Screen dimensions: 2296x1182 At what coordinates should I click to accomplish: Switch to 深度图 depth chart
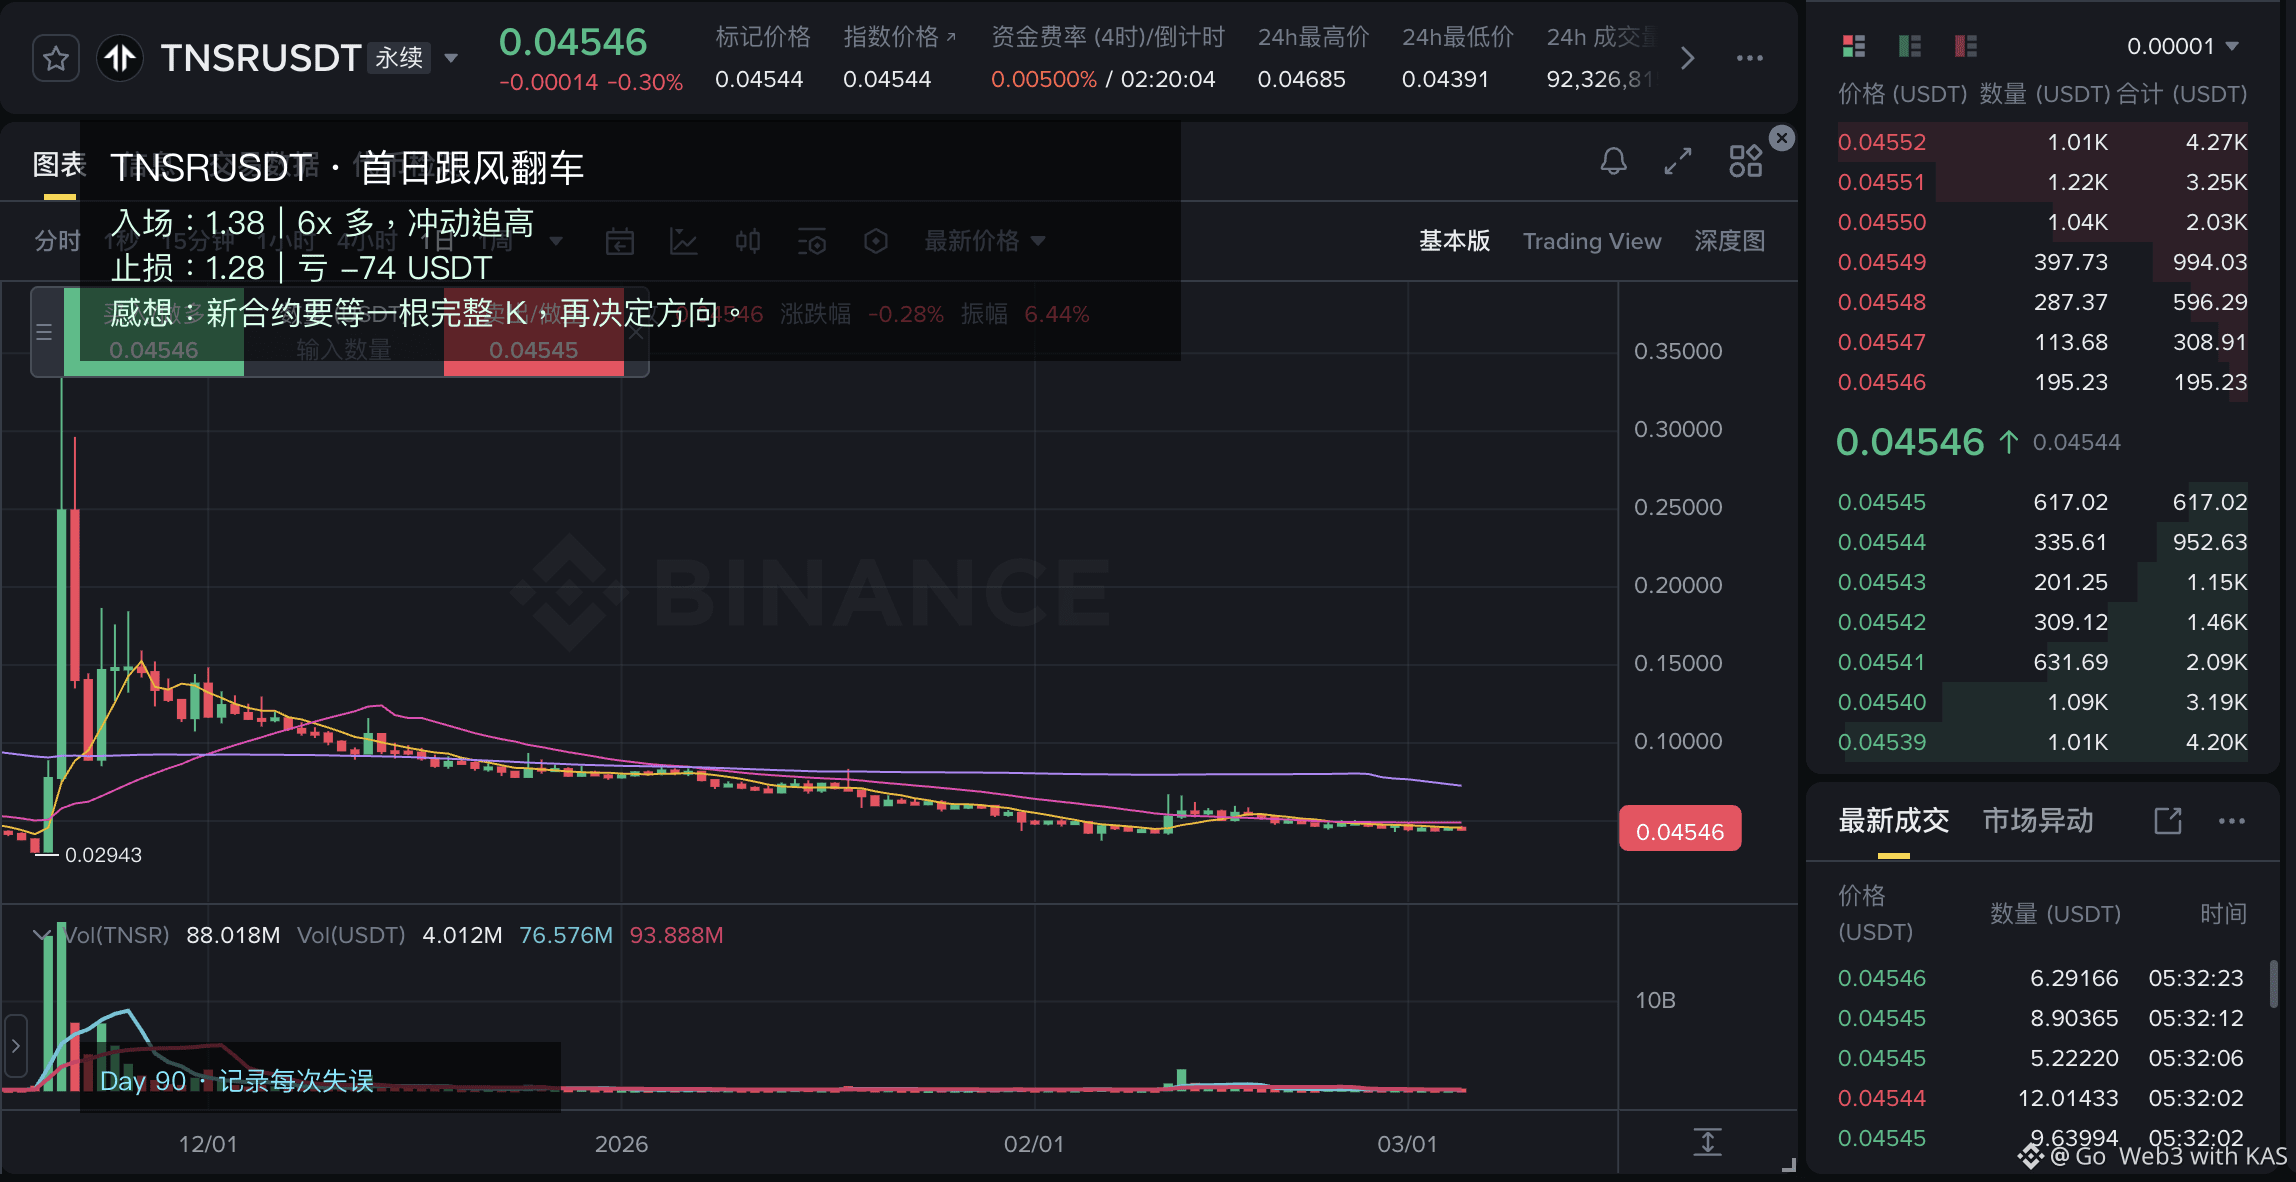(x=1729, y=241)
